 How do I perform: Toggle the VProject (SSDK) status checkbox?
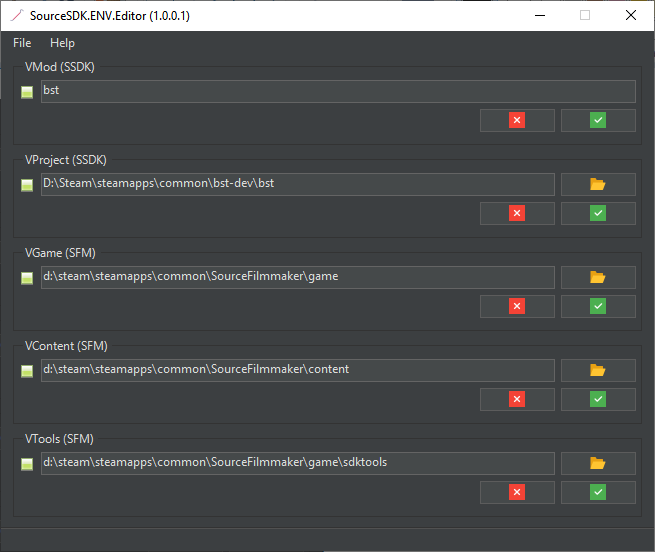(x=27, y=185)
